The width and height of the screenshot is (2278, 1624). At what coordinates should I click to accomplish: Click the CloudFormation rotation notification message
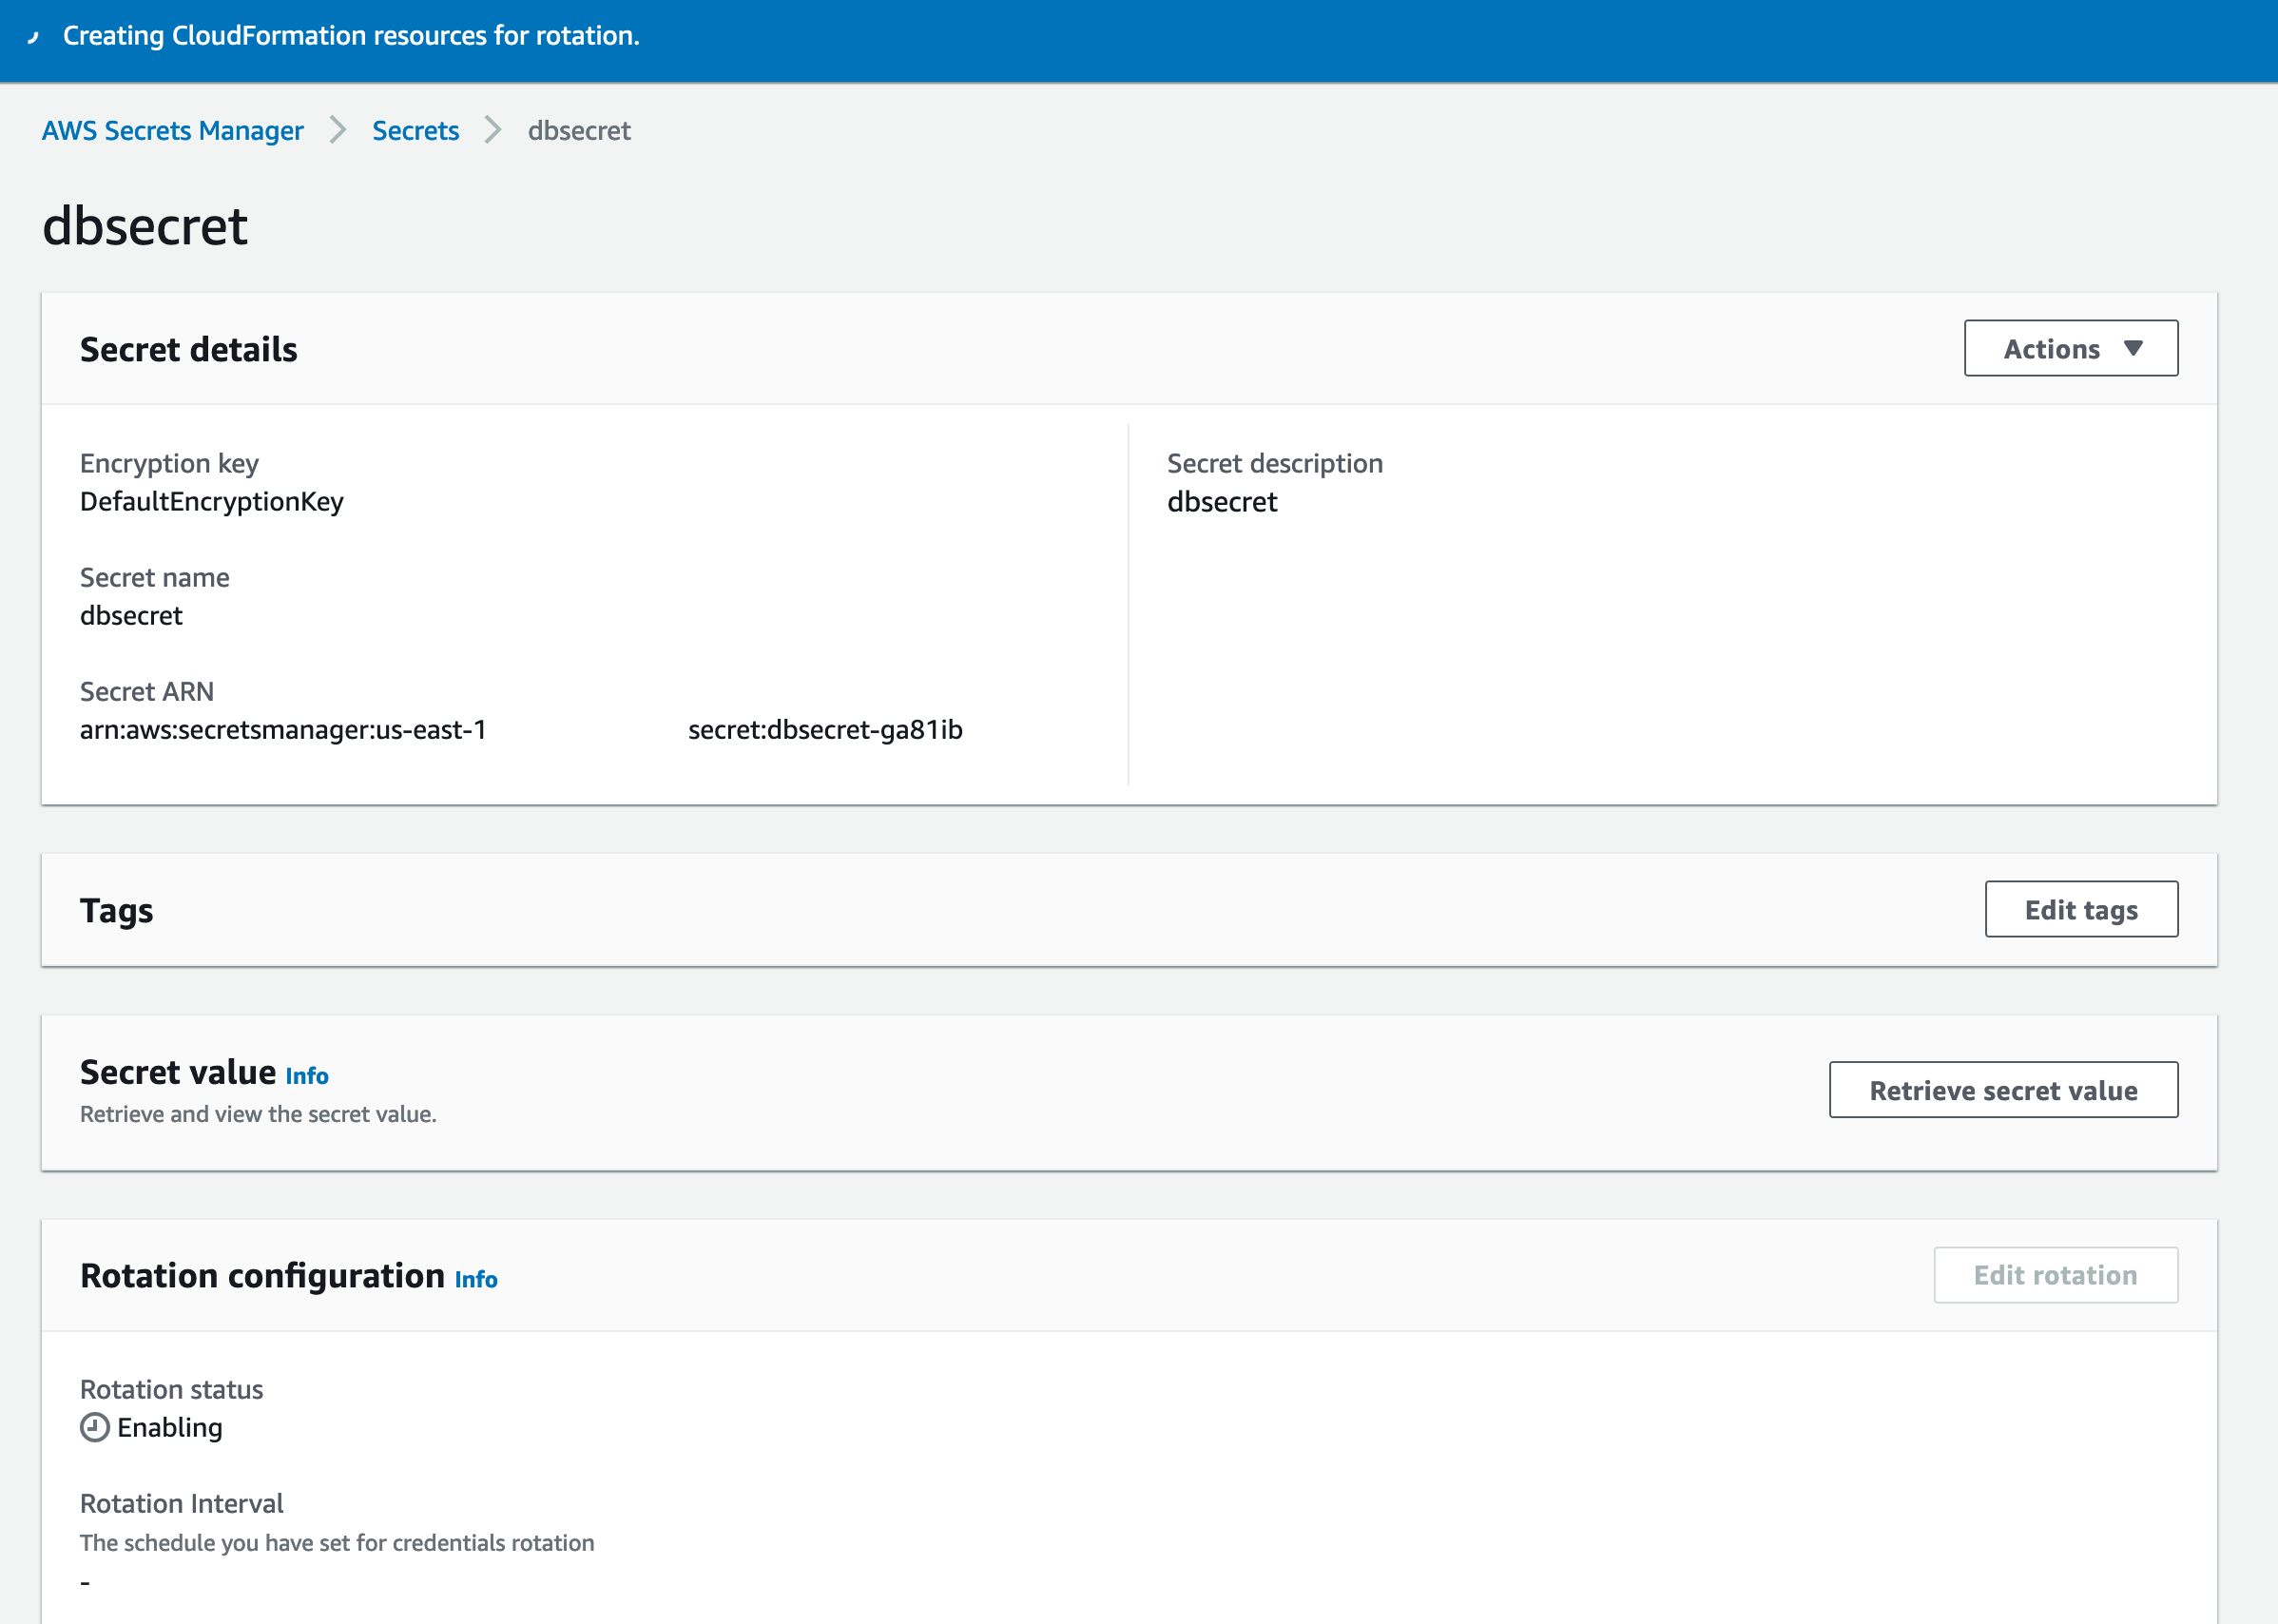click(x=351, y=36)
